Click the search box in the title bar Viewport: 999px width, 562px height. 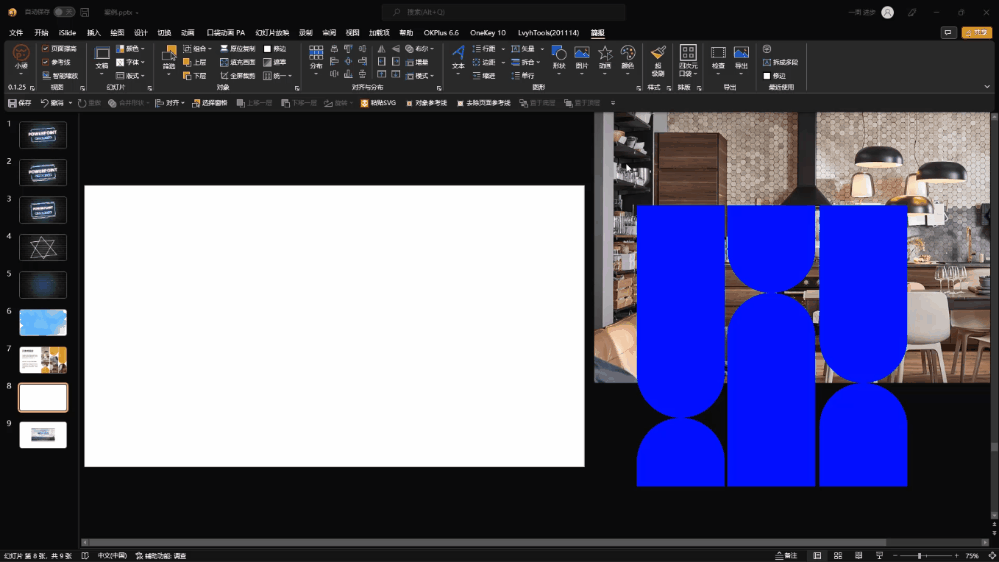[x=503, y=12]
